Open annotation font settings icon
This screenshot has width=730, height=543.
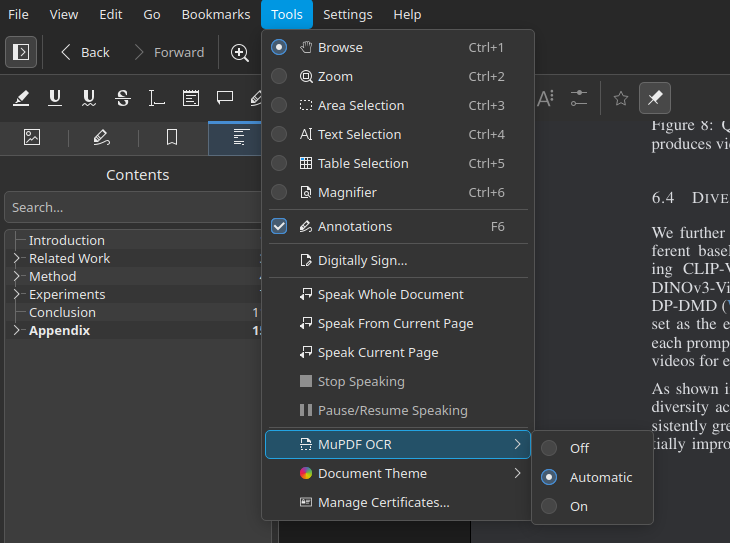(545, 98)
